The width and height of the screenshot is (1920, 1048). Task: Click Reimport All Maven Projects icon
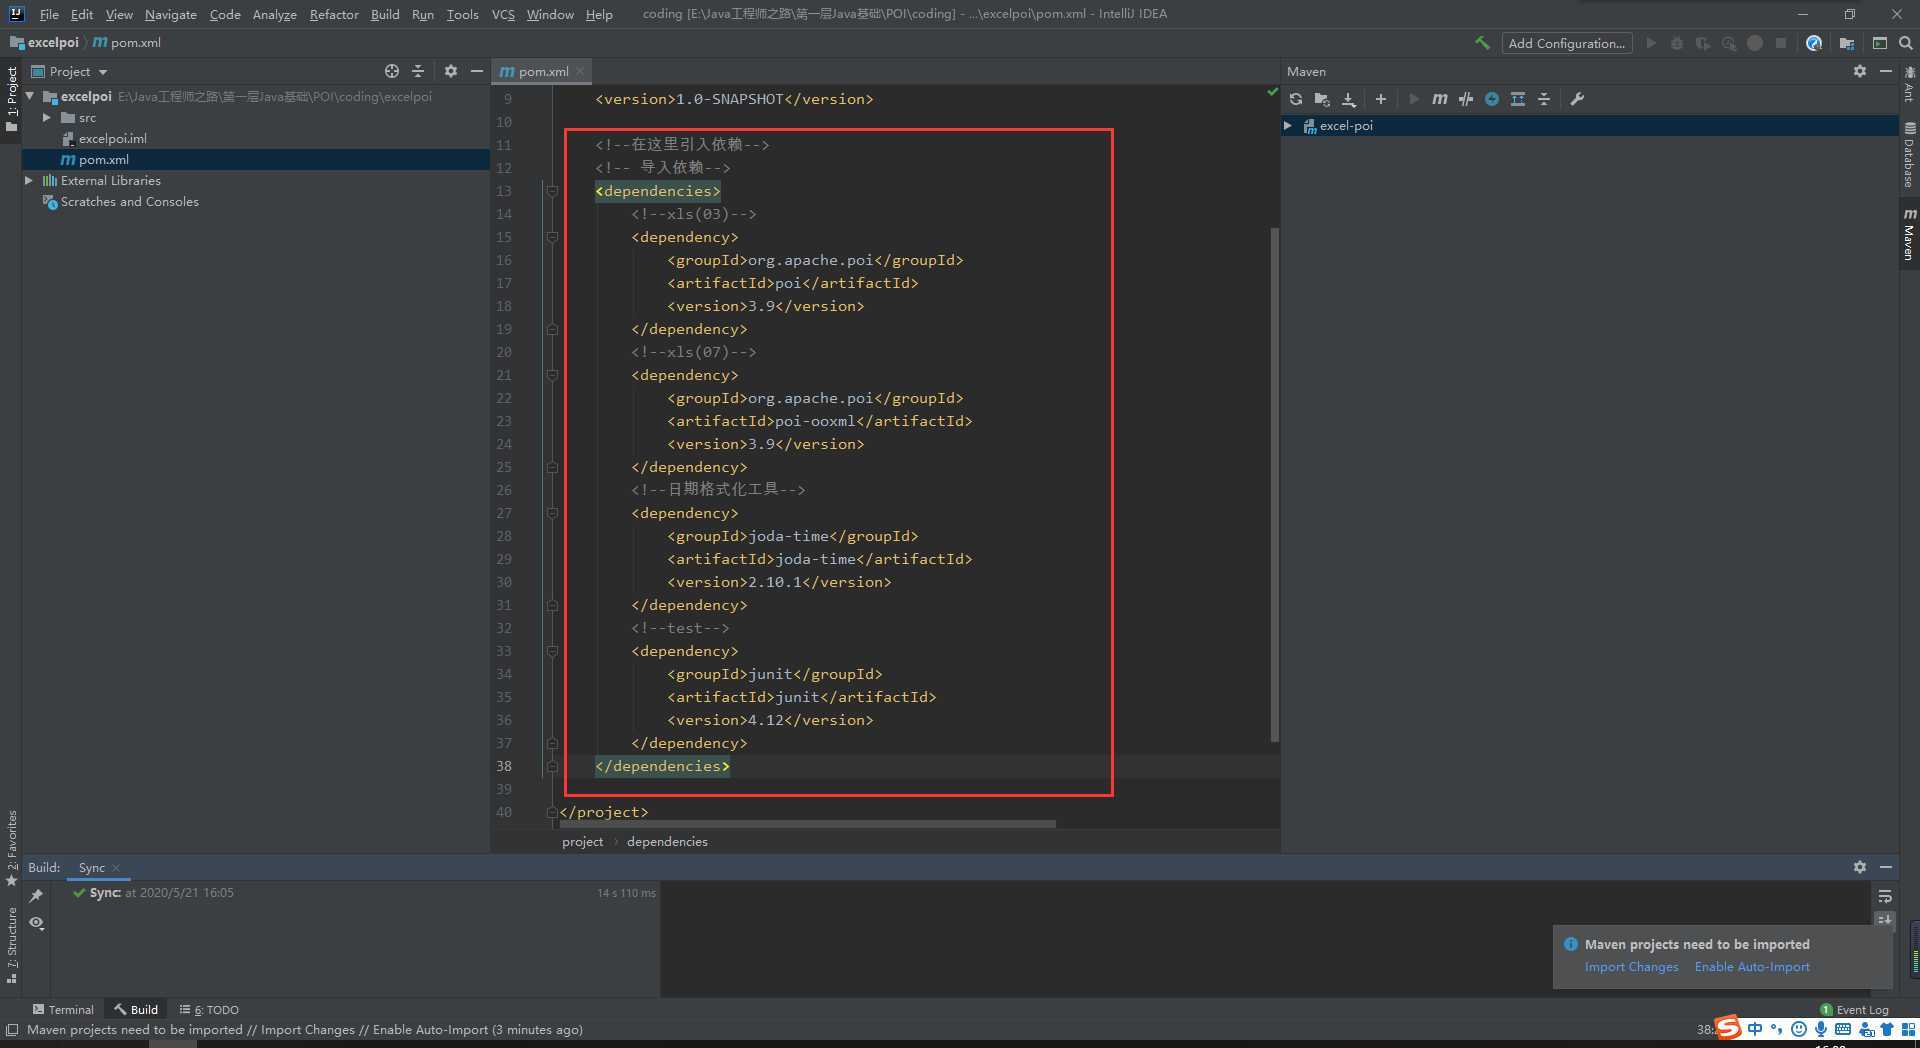pyautogui.click(x=1296, y=99)
